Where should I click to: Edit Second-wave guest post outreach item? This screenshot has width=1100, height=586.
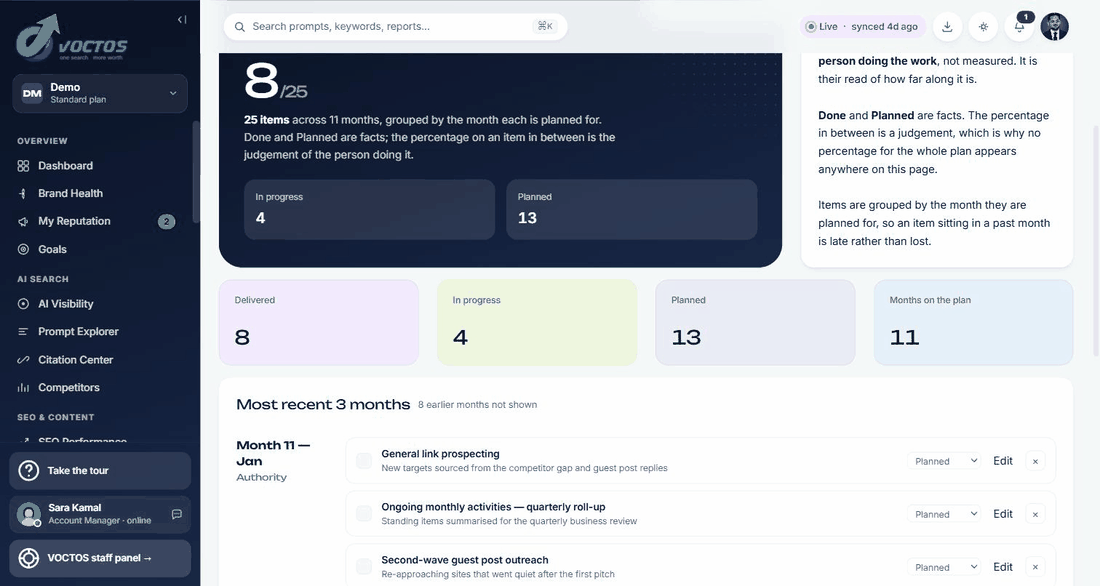(1002, 567)
